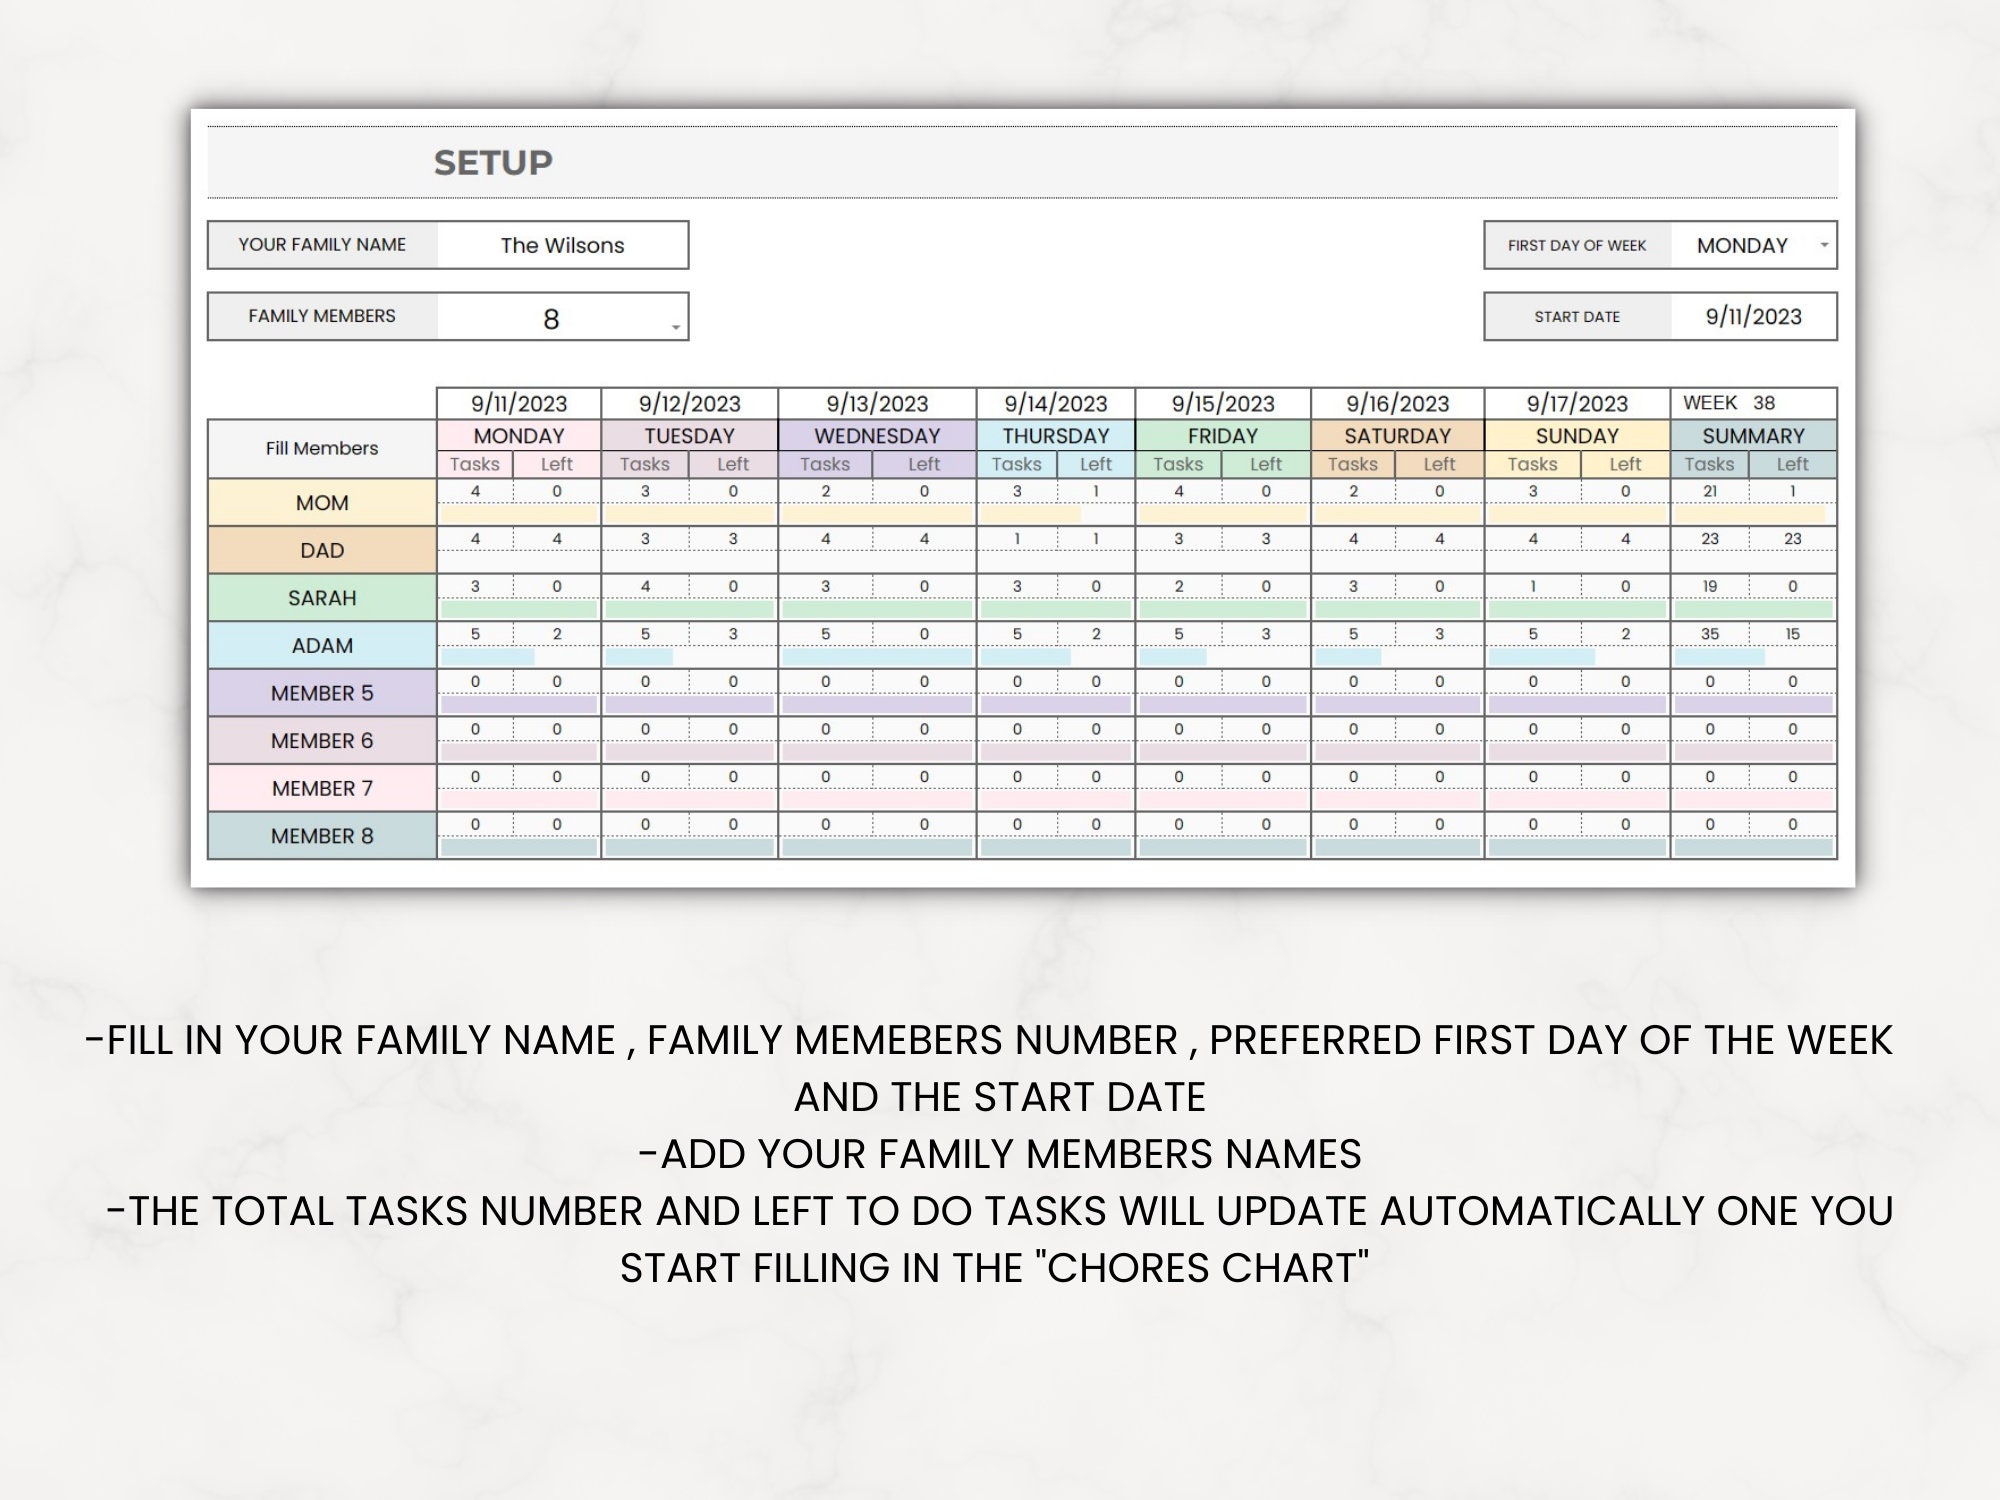Click MOM's Monday progress bar
The image size is (2000, 1500).
pos(519,514)
